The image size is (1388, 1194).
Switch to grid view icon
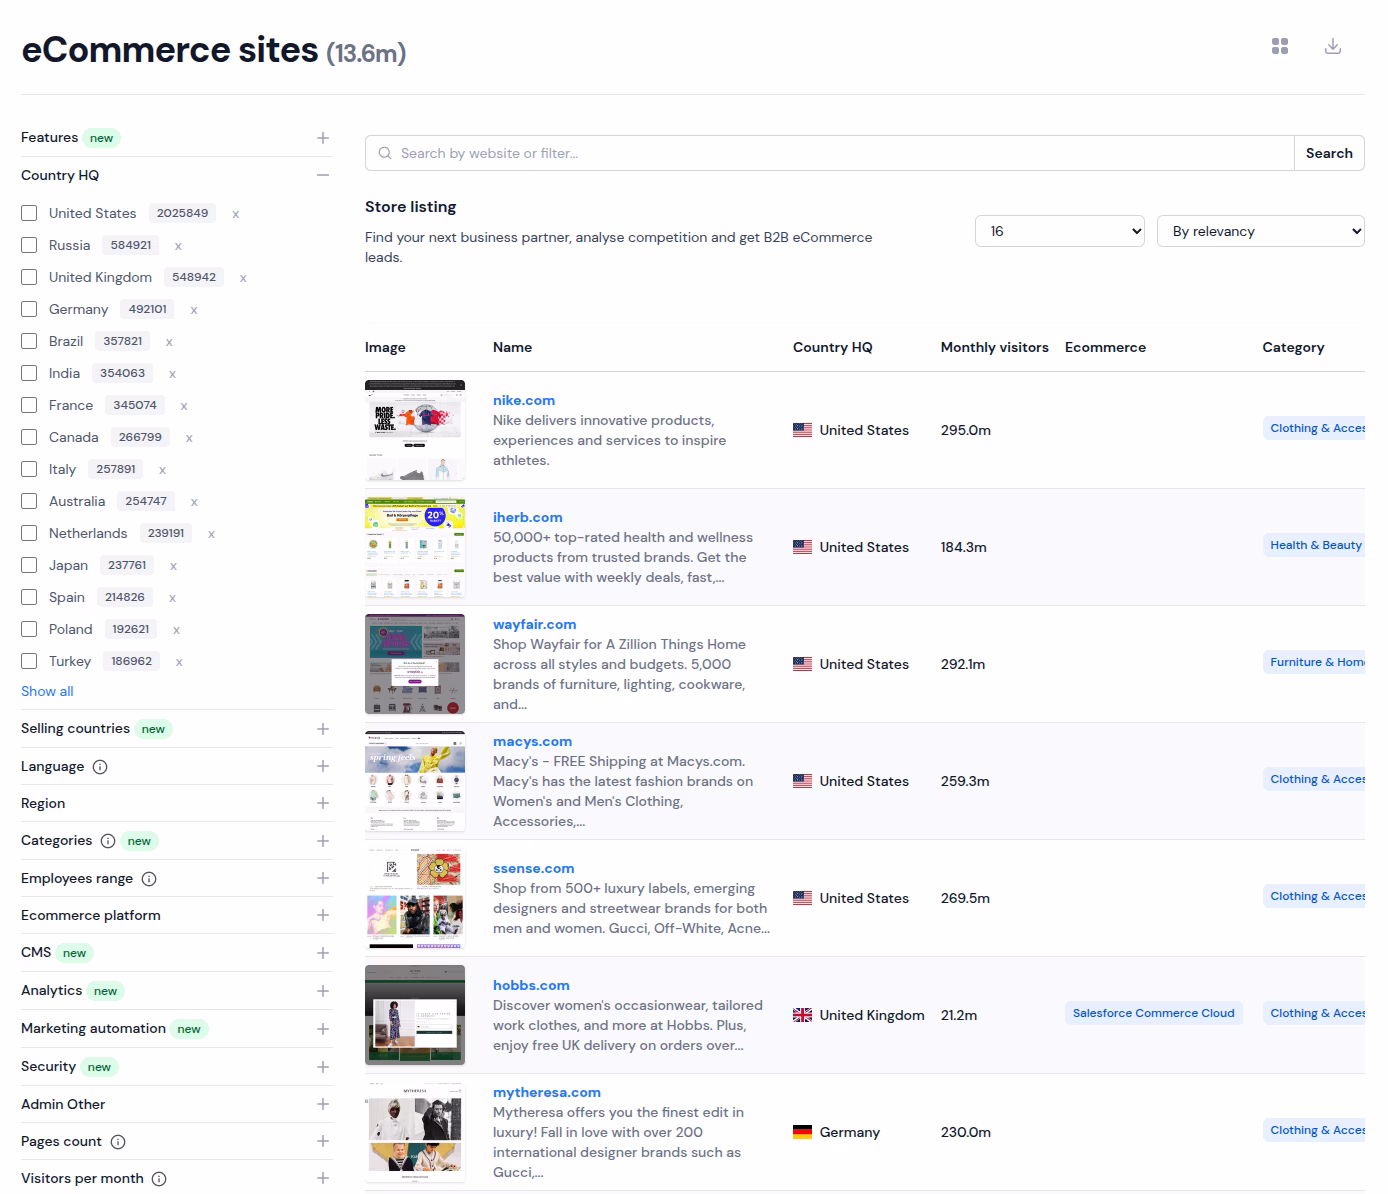click(x=1280, y=46)
